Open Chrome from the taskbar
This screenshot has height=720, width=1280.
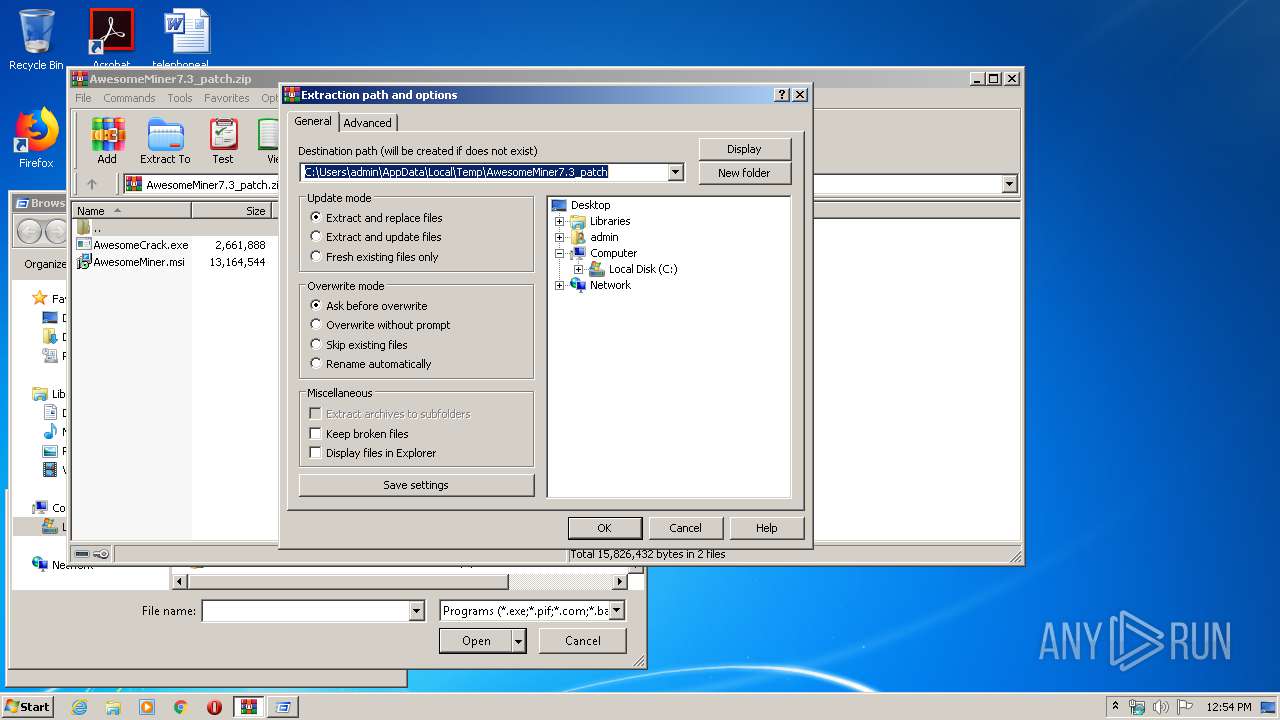pos(181,707)
